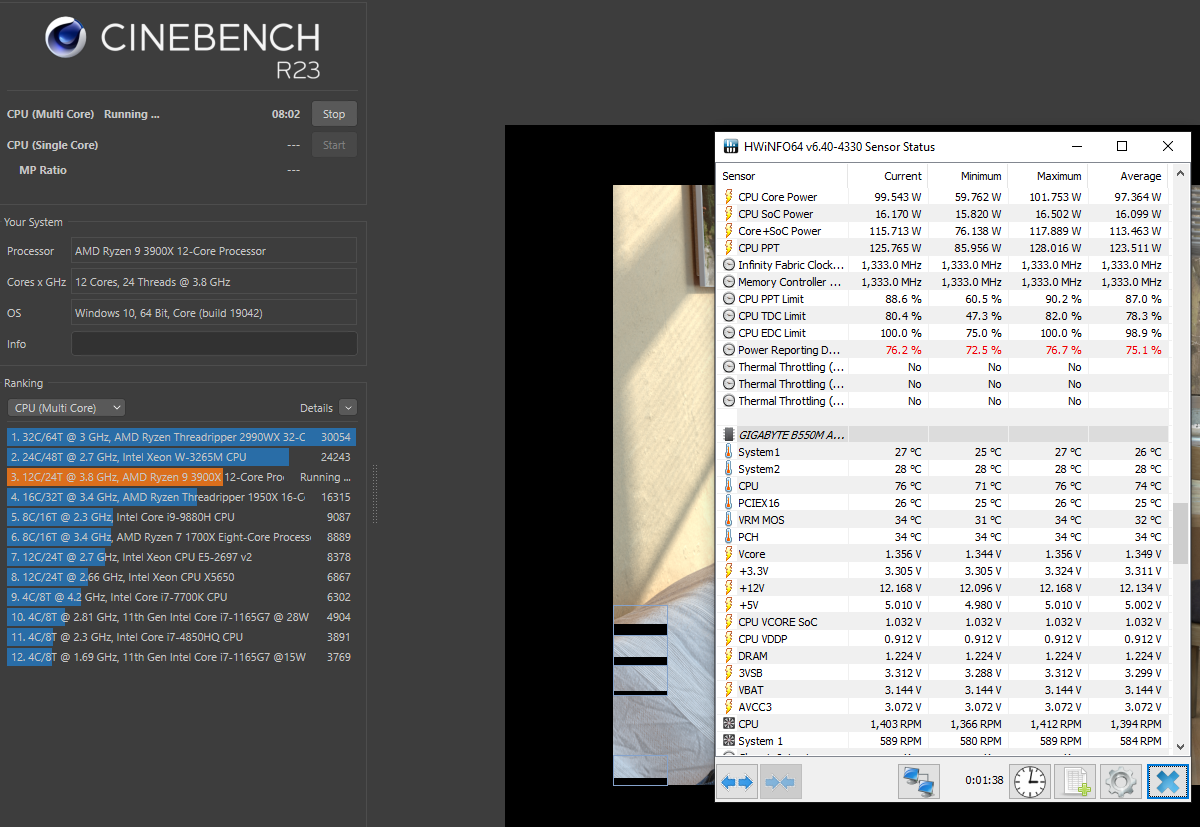Select the VBAT voltage row
Screen dimensions: 1200x827
943,690
